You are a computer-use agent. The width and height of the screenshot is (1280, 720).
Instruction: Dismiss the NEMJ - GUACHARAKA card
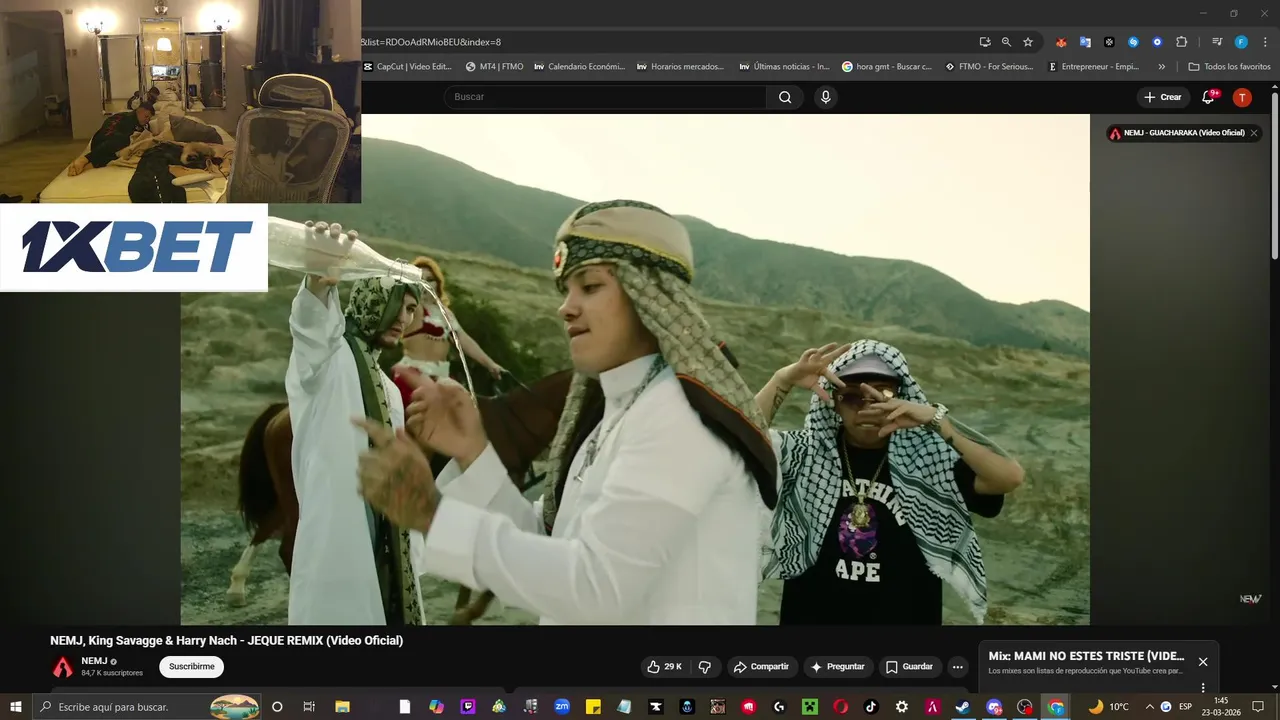[x=1254, y=133]
